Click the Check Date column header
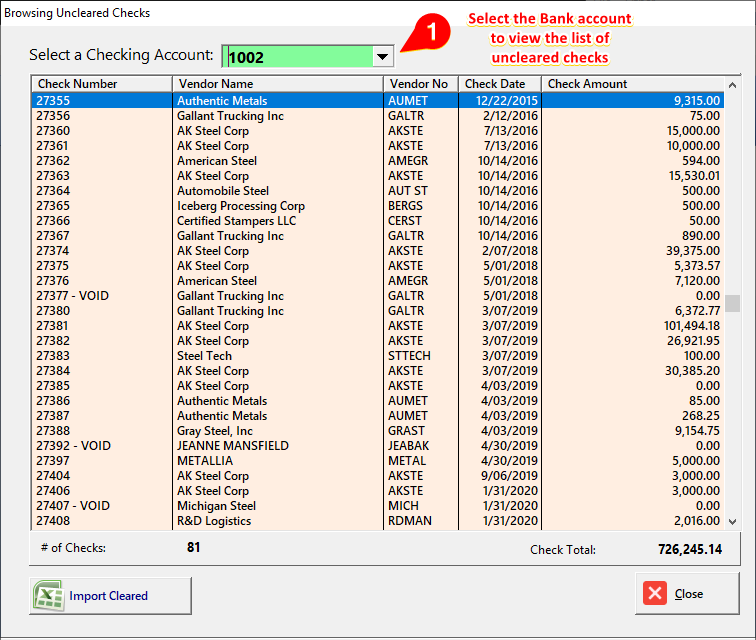The image size is (756, 640). (500, 83)
